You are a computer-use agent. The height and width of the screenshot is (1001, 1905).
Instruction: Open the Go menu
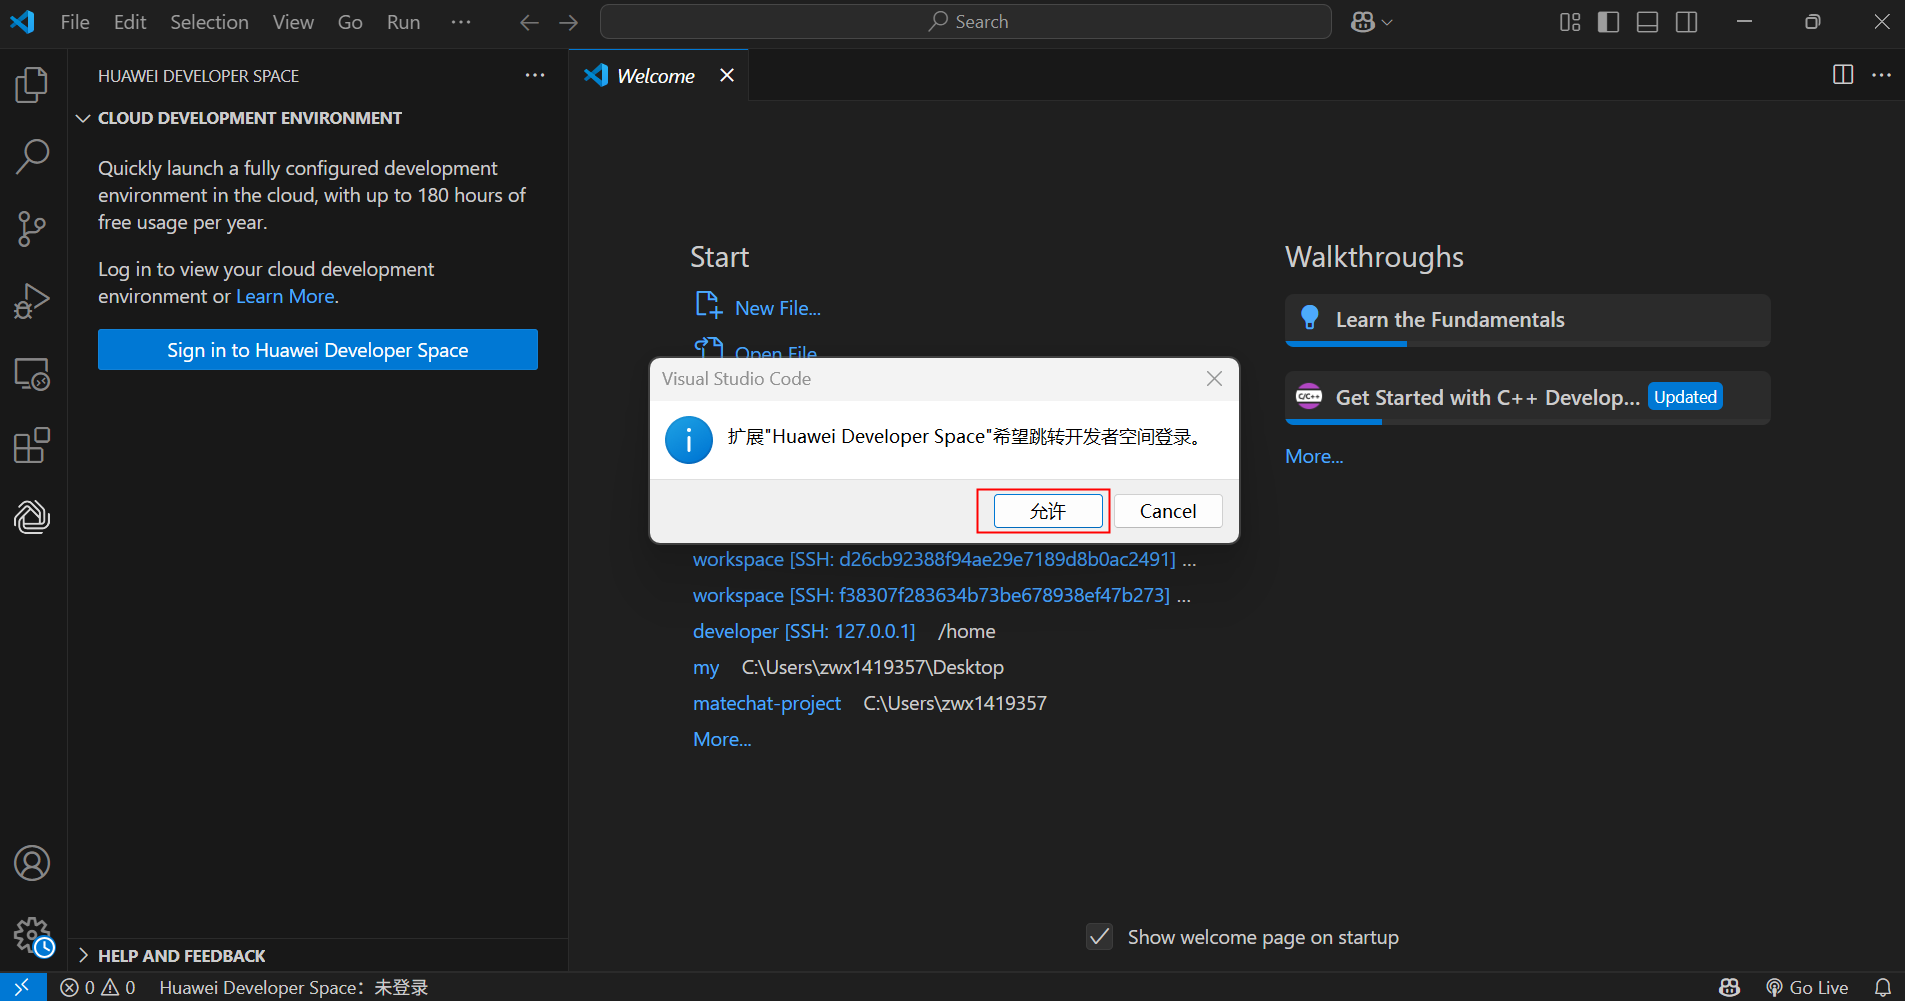coord(350,22)
